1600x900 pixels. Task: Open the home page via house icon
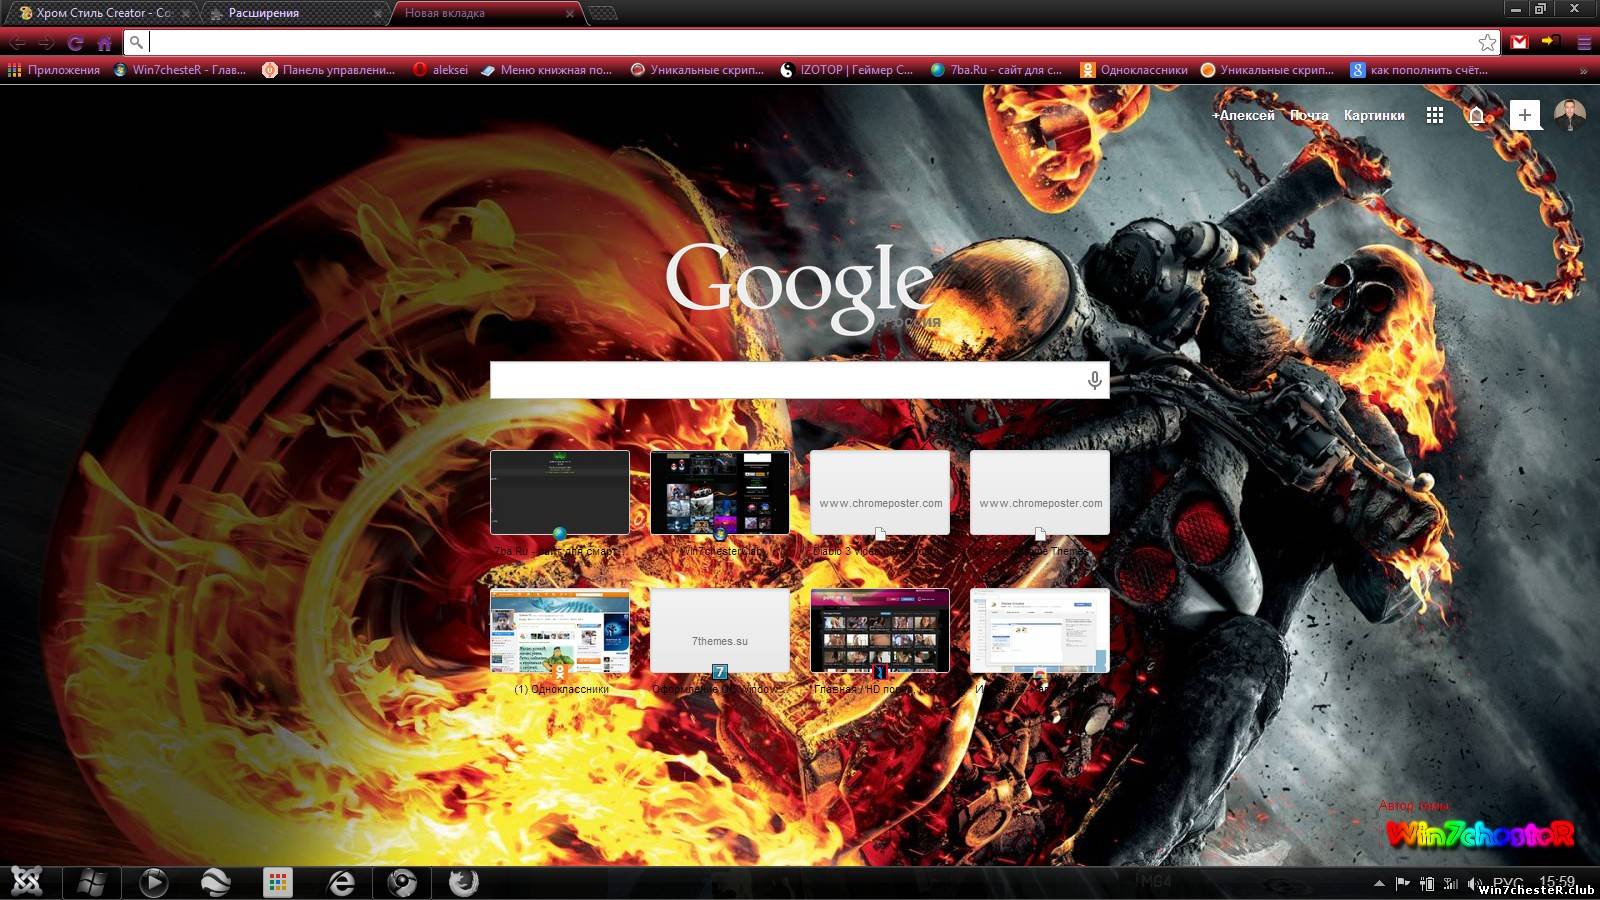tap(104, 43)
